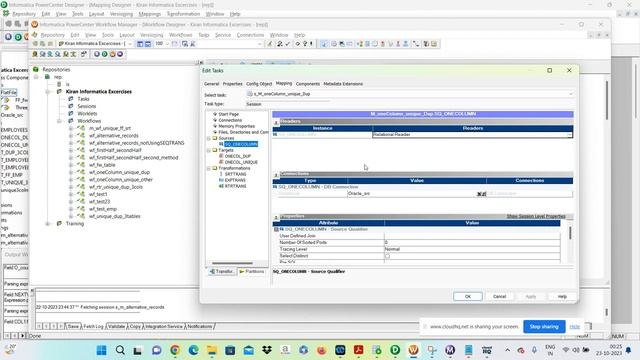Viewport: 640px width, 360px height.
Task: Open the Notifications output tab
Action: click(x=200, y=327)
